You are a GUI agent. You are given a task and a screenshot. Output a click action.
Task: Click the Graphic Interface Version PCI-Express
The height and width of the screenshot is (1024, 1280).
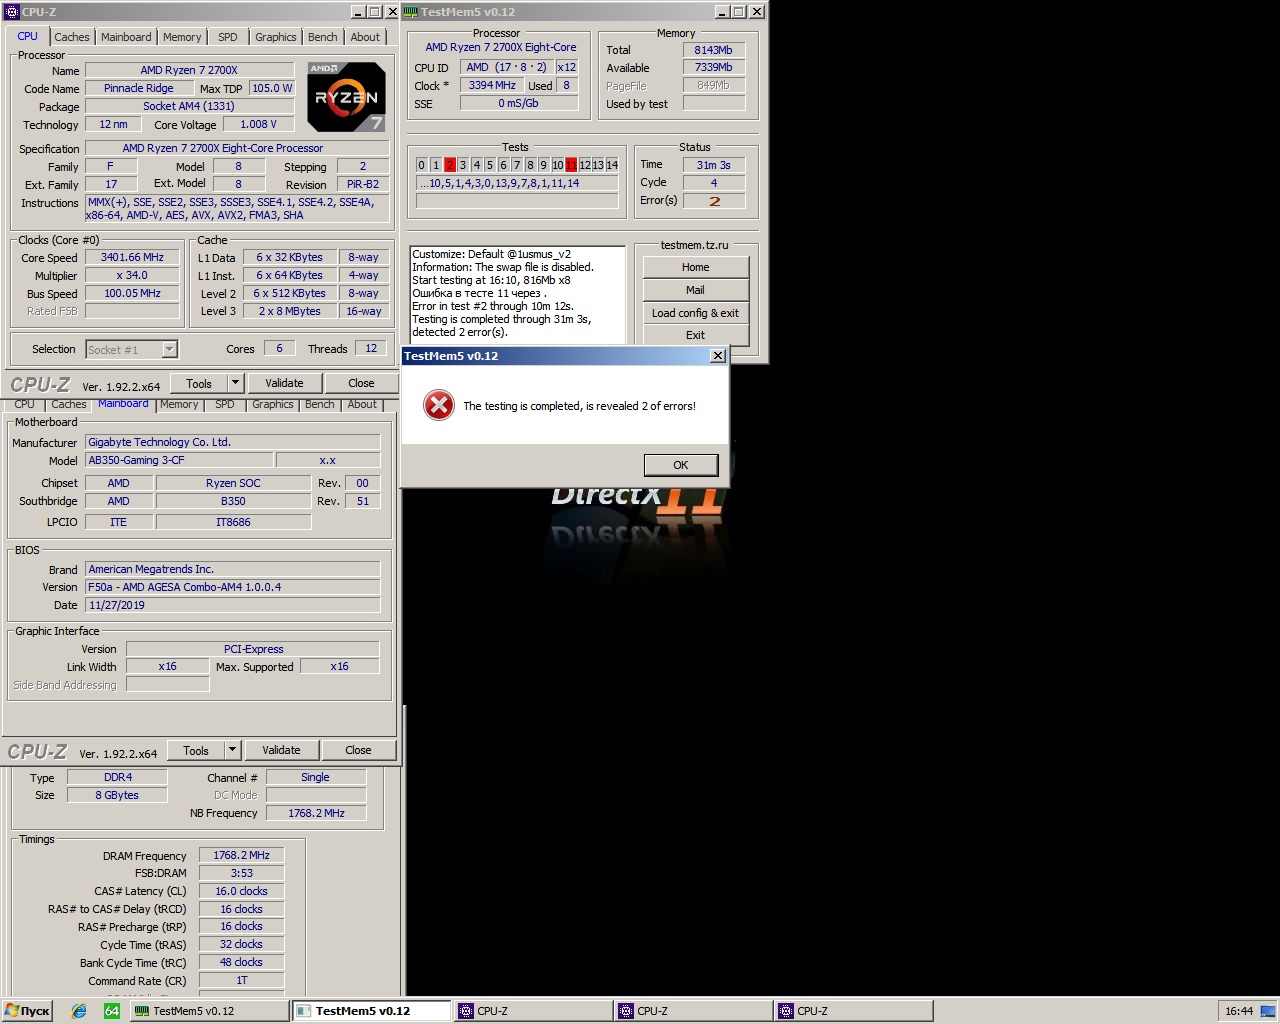coord(253,649)
